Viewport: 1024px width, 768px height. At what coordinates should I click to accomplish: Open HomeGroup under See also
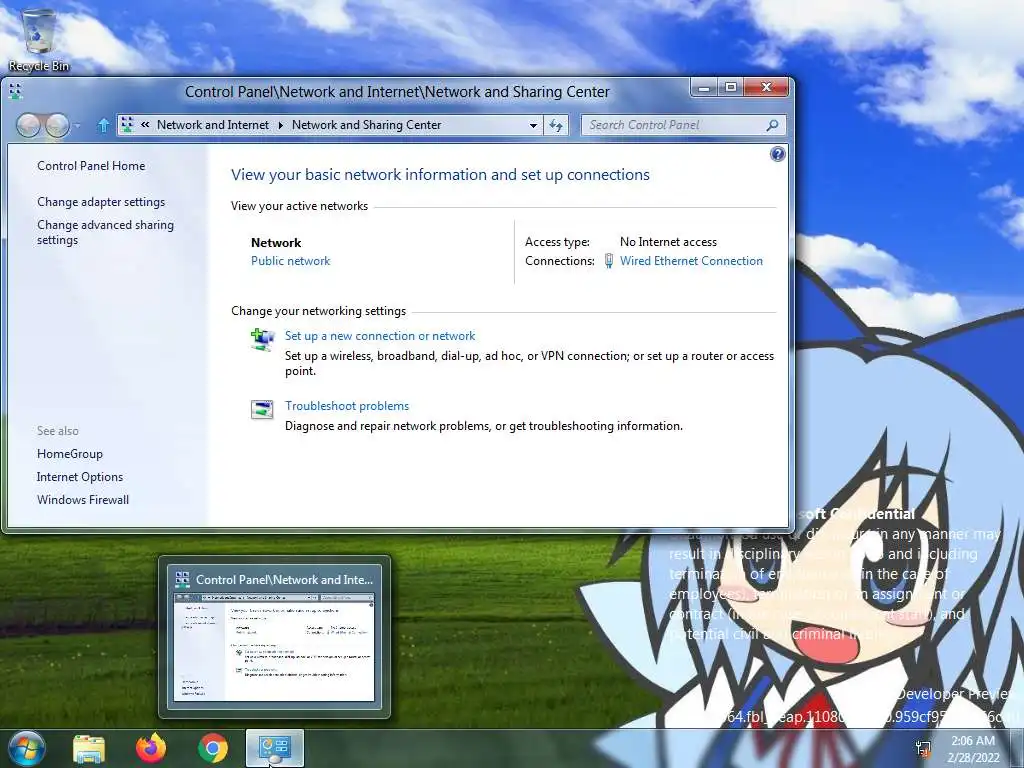tap(70, 454)
